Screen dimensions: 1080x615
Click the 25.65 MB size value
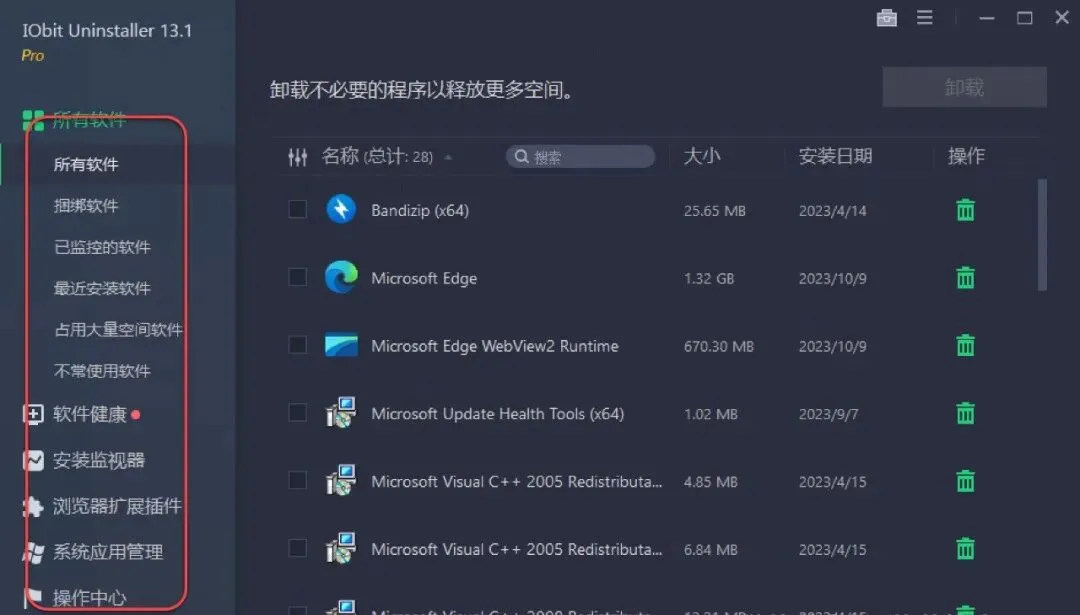(714, 211)
